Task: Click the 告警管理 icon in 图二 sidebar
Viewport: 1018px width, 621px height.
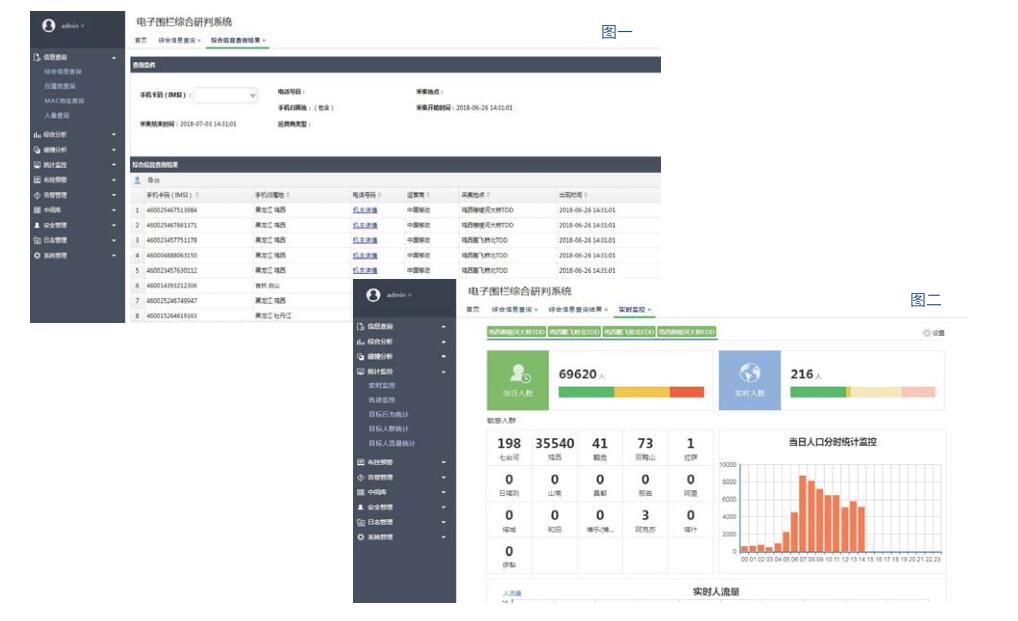Action: [x=361, y=477]
